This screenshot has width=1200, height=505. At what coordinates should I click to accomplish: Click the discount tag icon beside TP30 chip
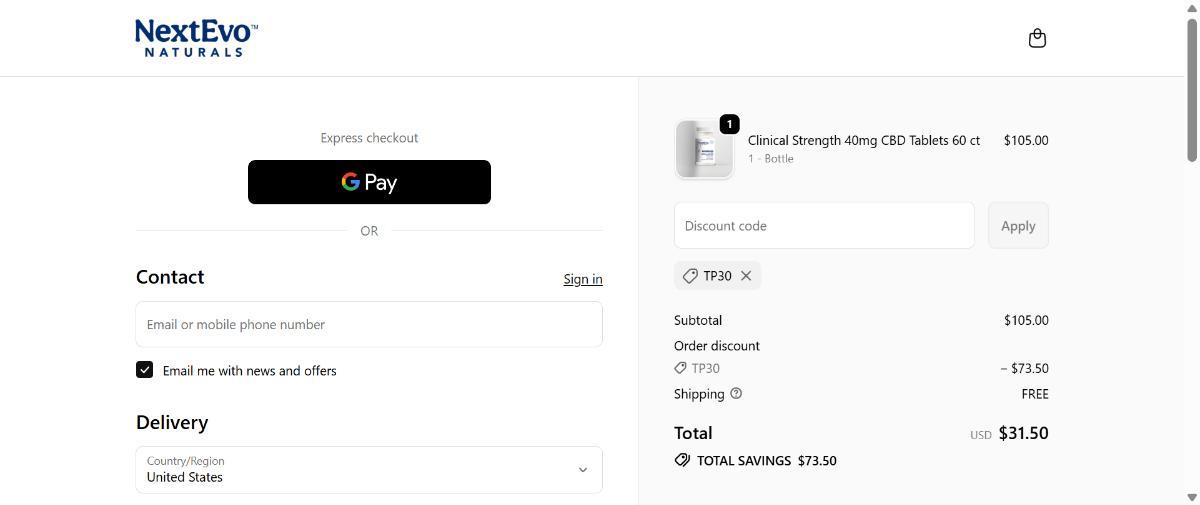coord(690,276)
